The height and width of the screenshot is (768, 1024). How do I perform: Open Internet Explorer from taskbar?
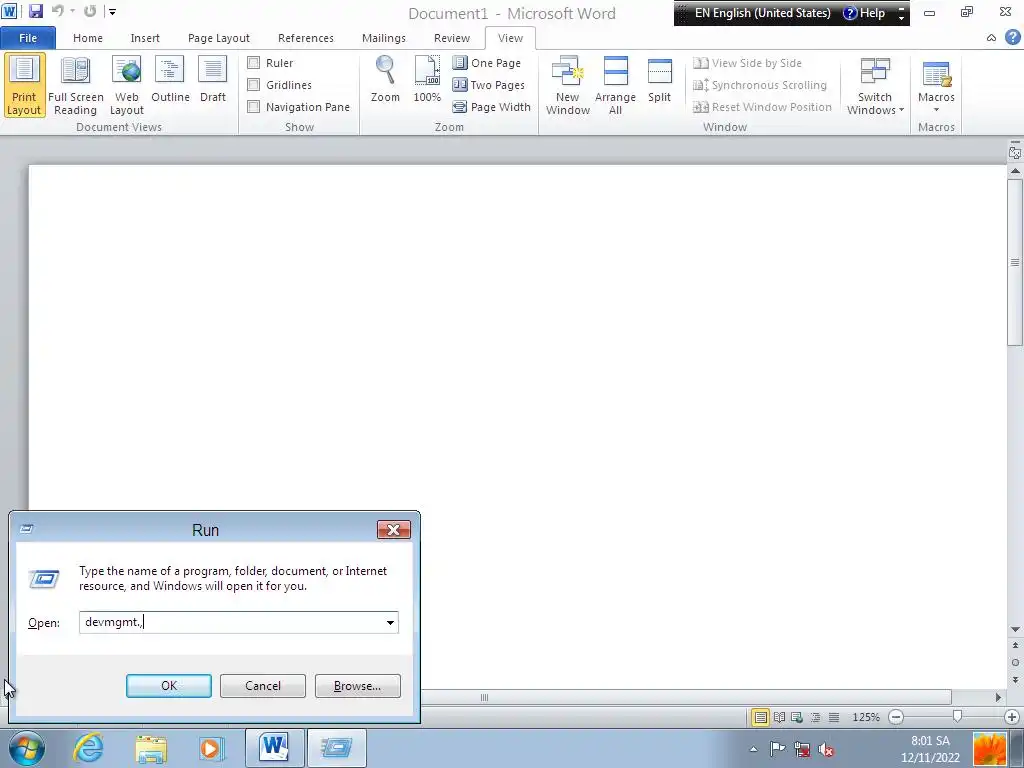[88, 748]
